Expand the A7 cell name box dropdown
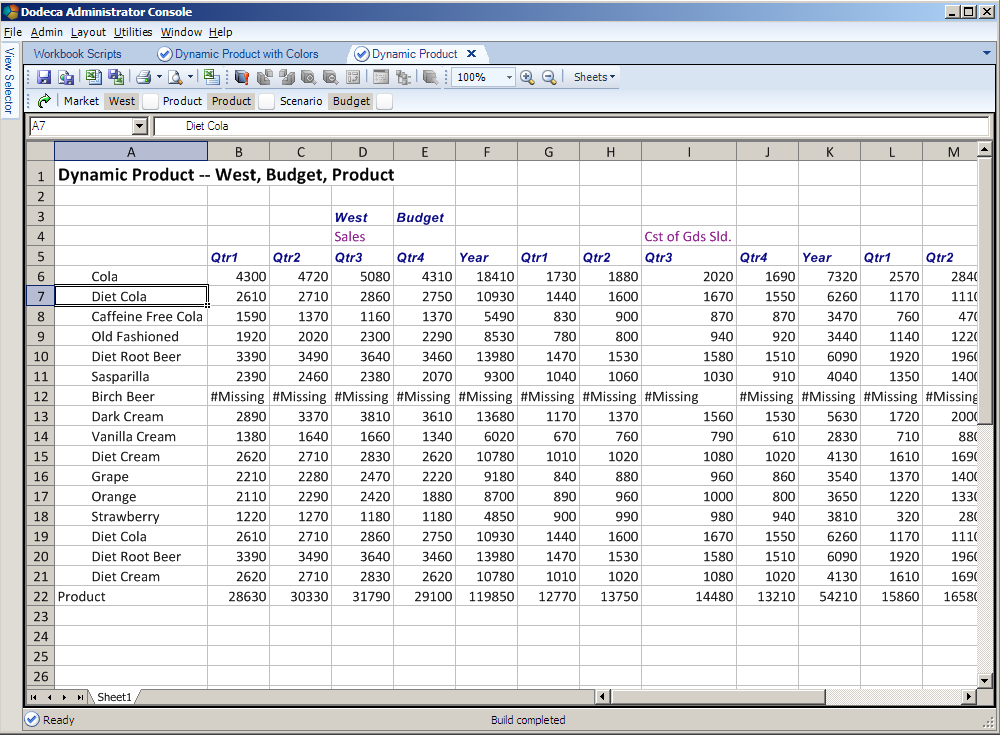Image resolution: width=1000 pixels, height=735 pixels. [139, 126]
